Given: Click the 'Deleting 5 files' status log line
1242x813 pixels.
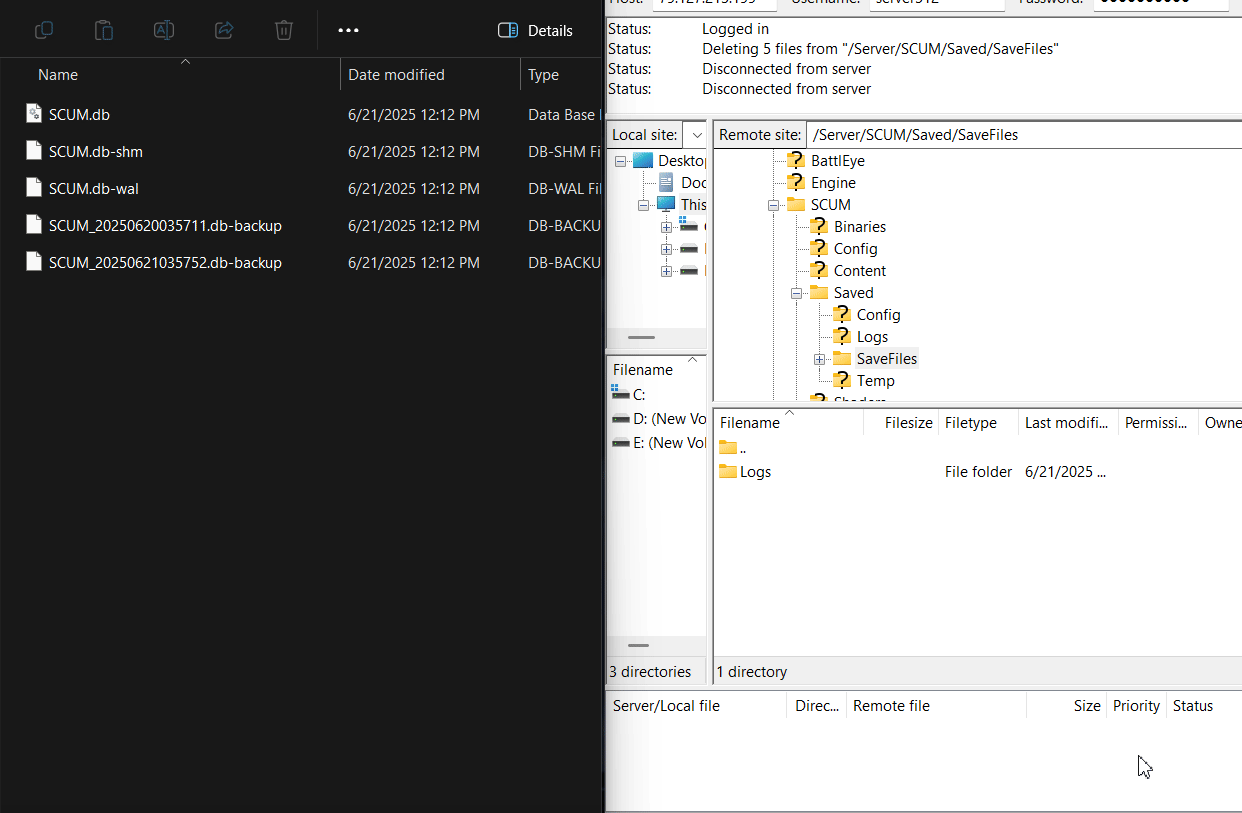Looking at the screenshot, I should pos(880,49).
